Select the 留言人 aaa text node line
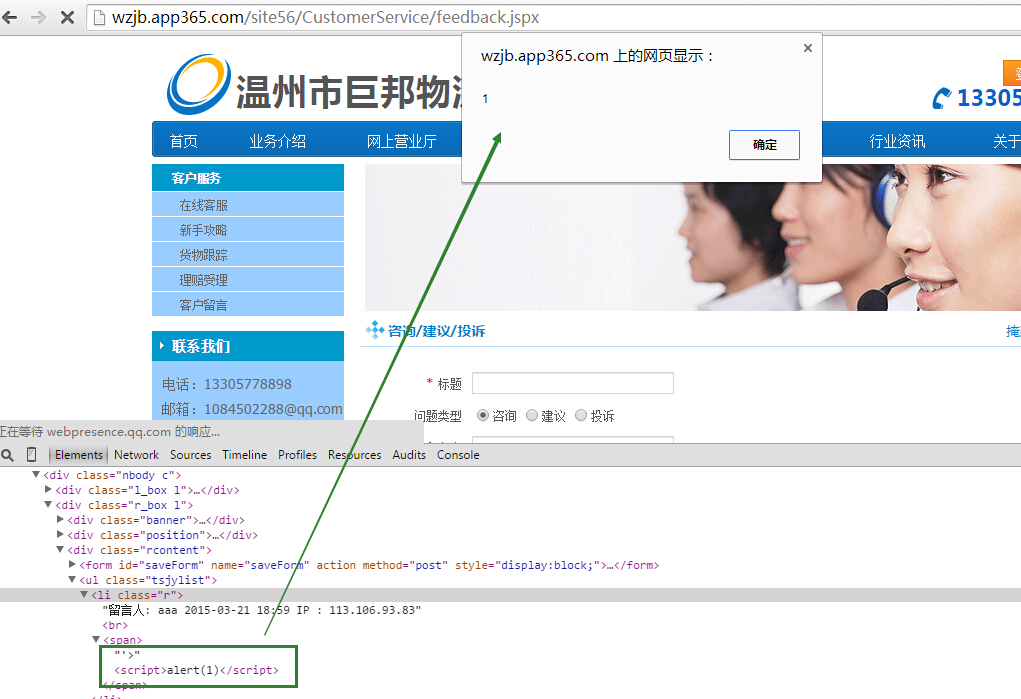The width and height of the screenshot is (1021, 699). coord(262,610)
